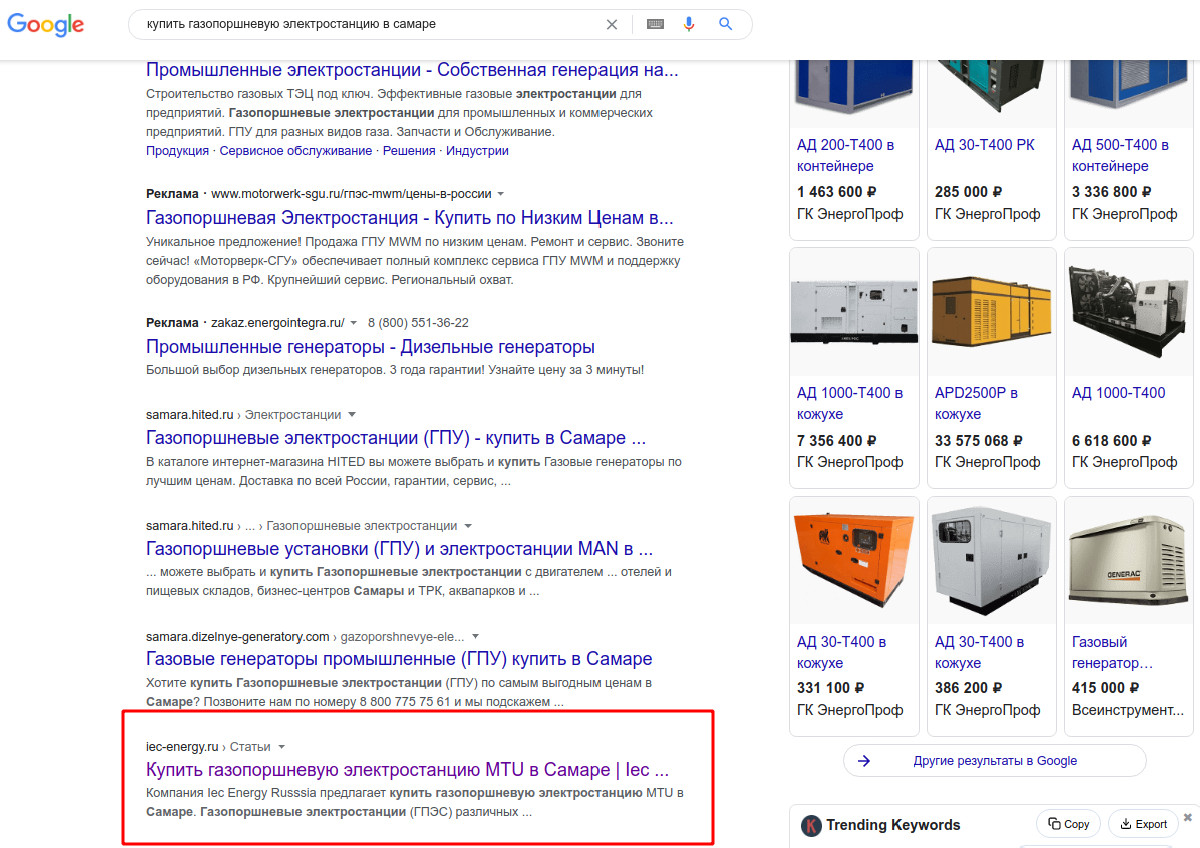Open Газопоршневая Электростанция - Купить по Низким Ценам

(x=410, y=218)
